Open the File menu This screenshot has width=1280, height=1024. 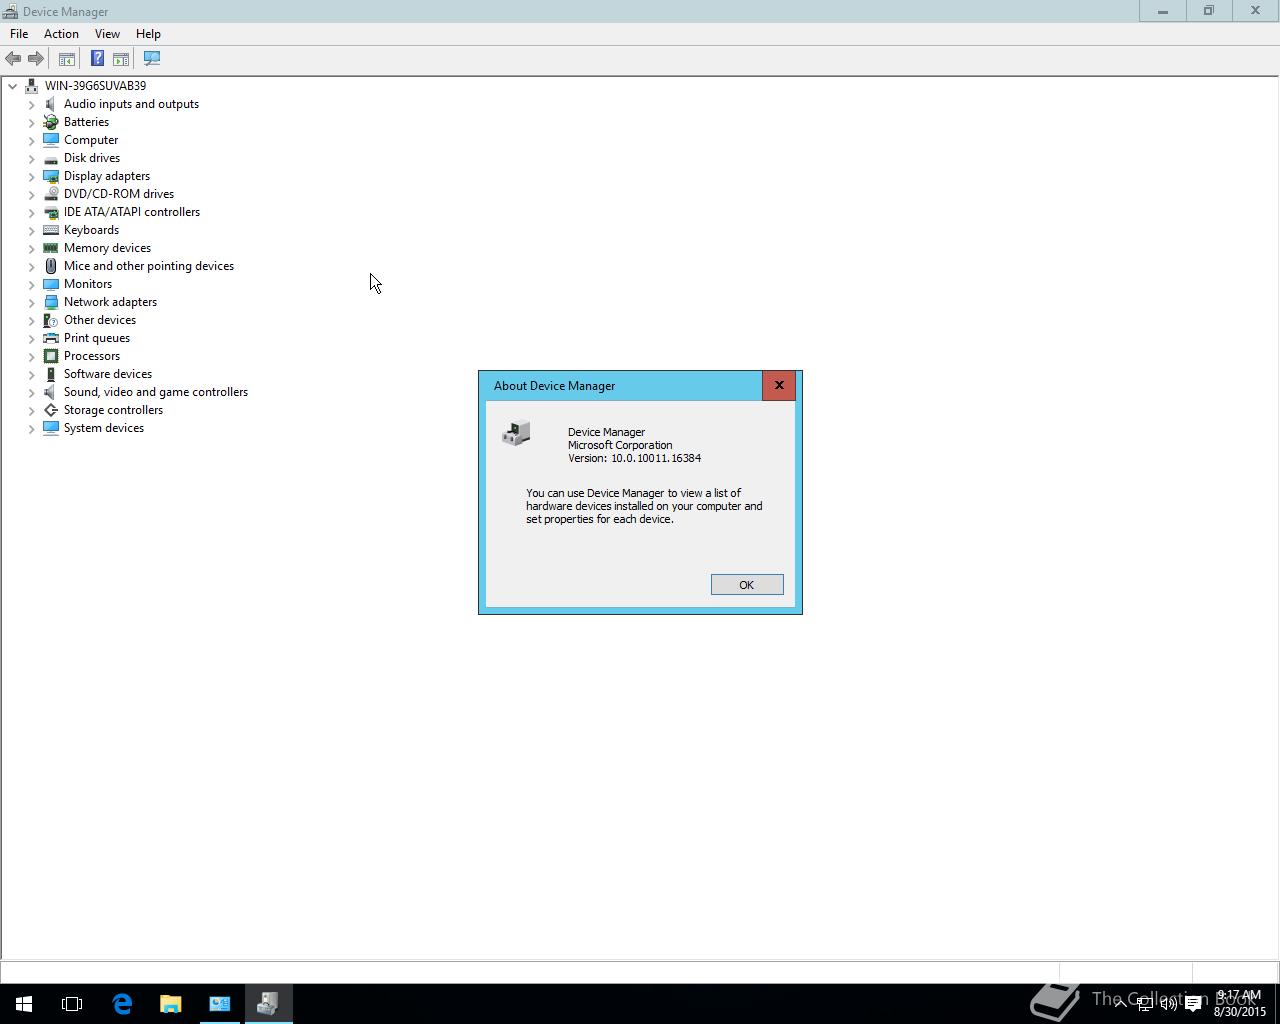pyautogui.click(x=19, y=34)
